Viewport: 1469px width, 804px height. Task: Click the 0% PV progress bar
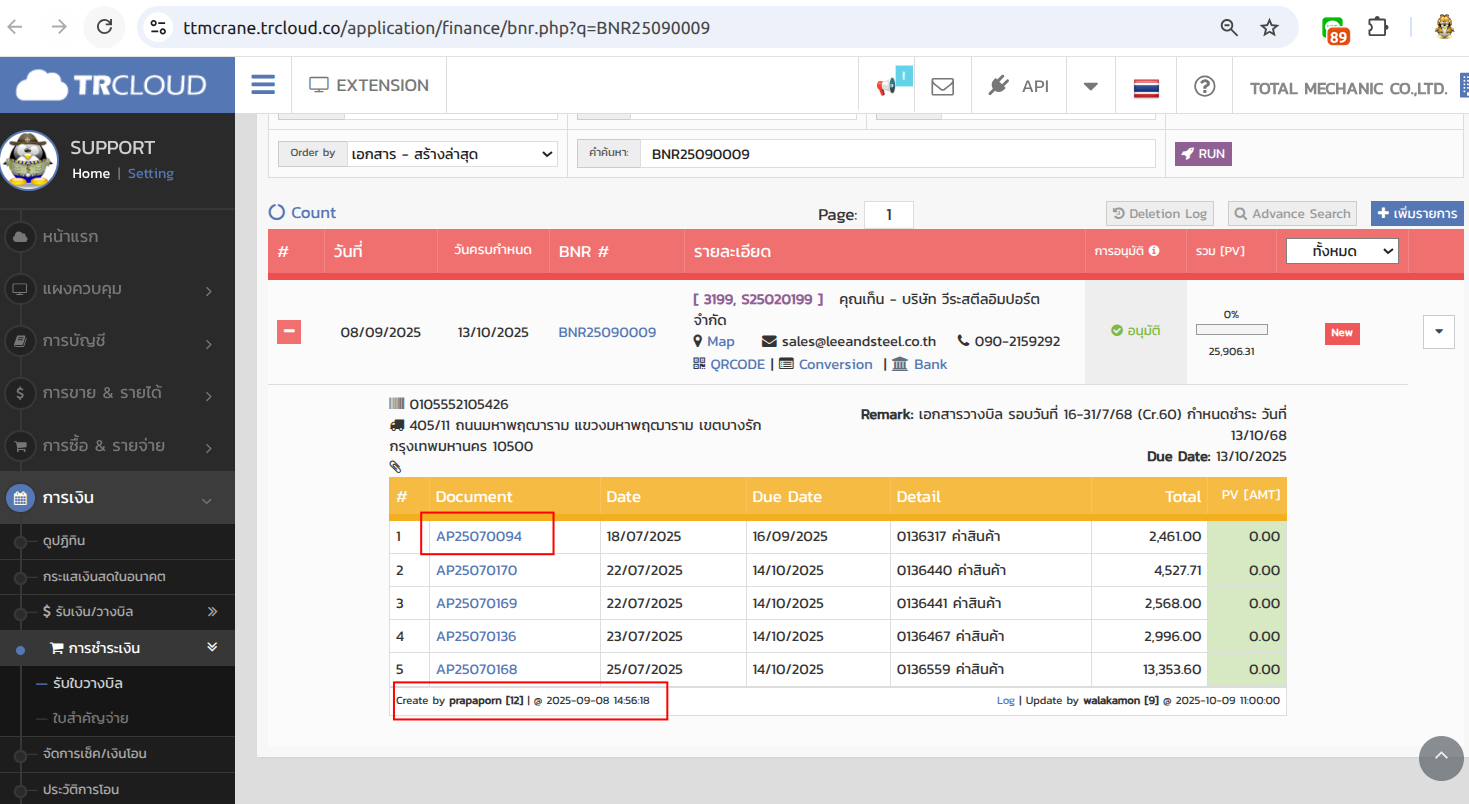coord(1231,329)
